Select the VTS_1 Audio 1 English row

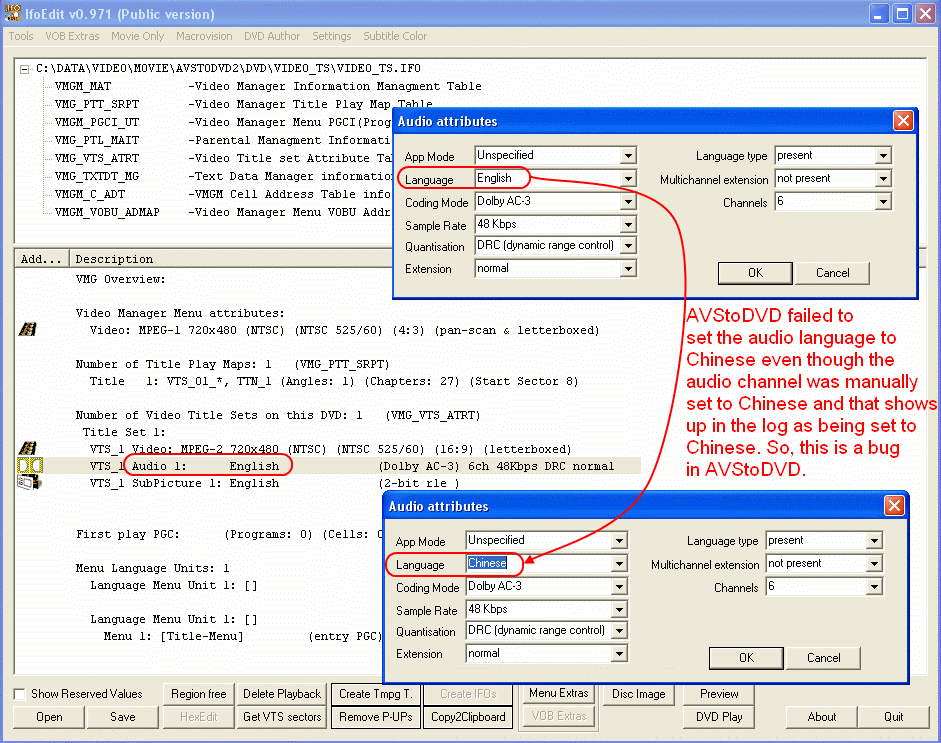pos(328,466)
